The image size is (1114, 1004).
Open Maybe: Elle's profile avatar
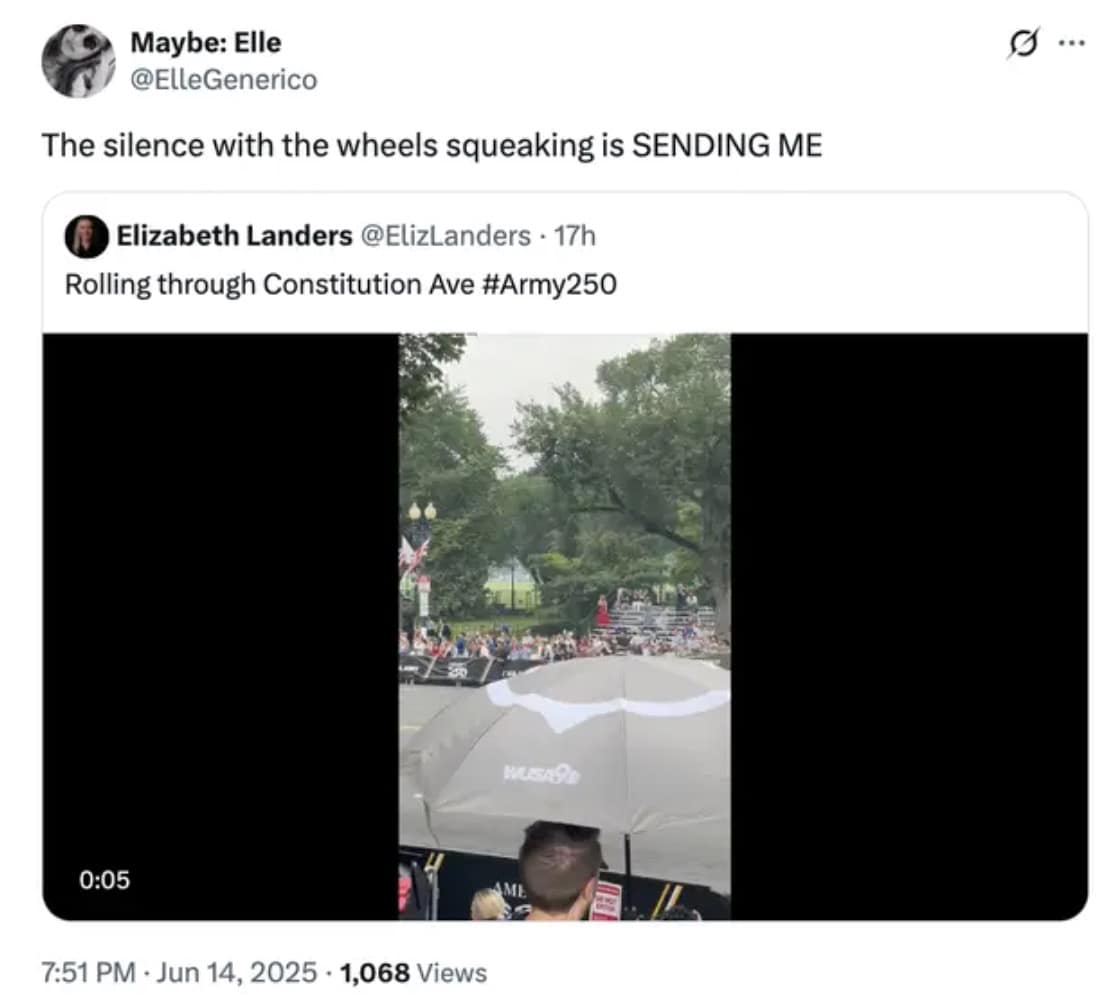pyautogui.click(x=78, y=61)
